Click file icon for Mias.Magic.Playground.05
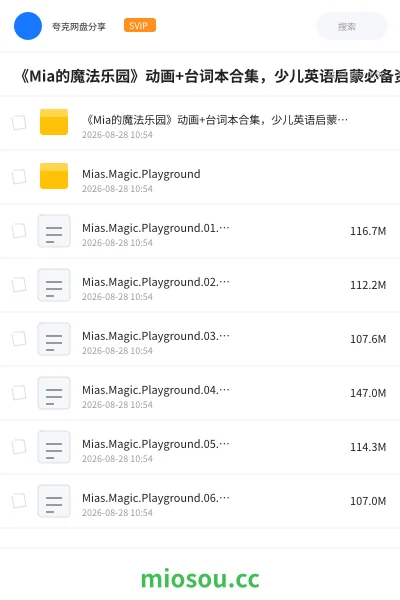This screenshot has height=600, width=400. [54, 447]
